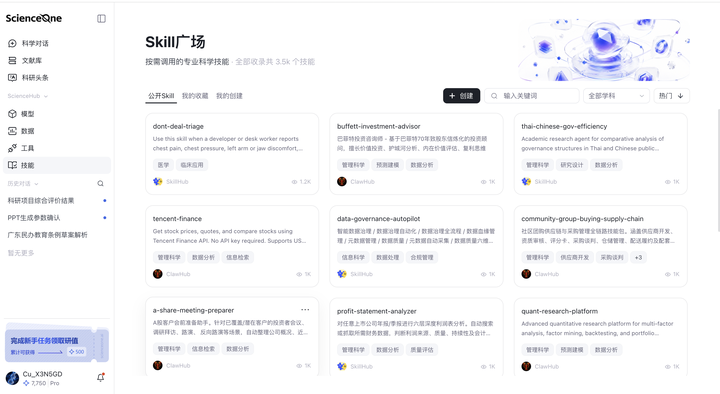The width and height of the screenshot is (720, 394).
Task: Open 数据 sidebar icon
Action: tap(12, 131)
